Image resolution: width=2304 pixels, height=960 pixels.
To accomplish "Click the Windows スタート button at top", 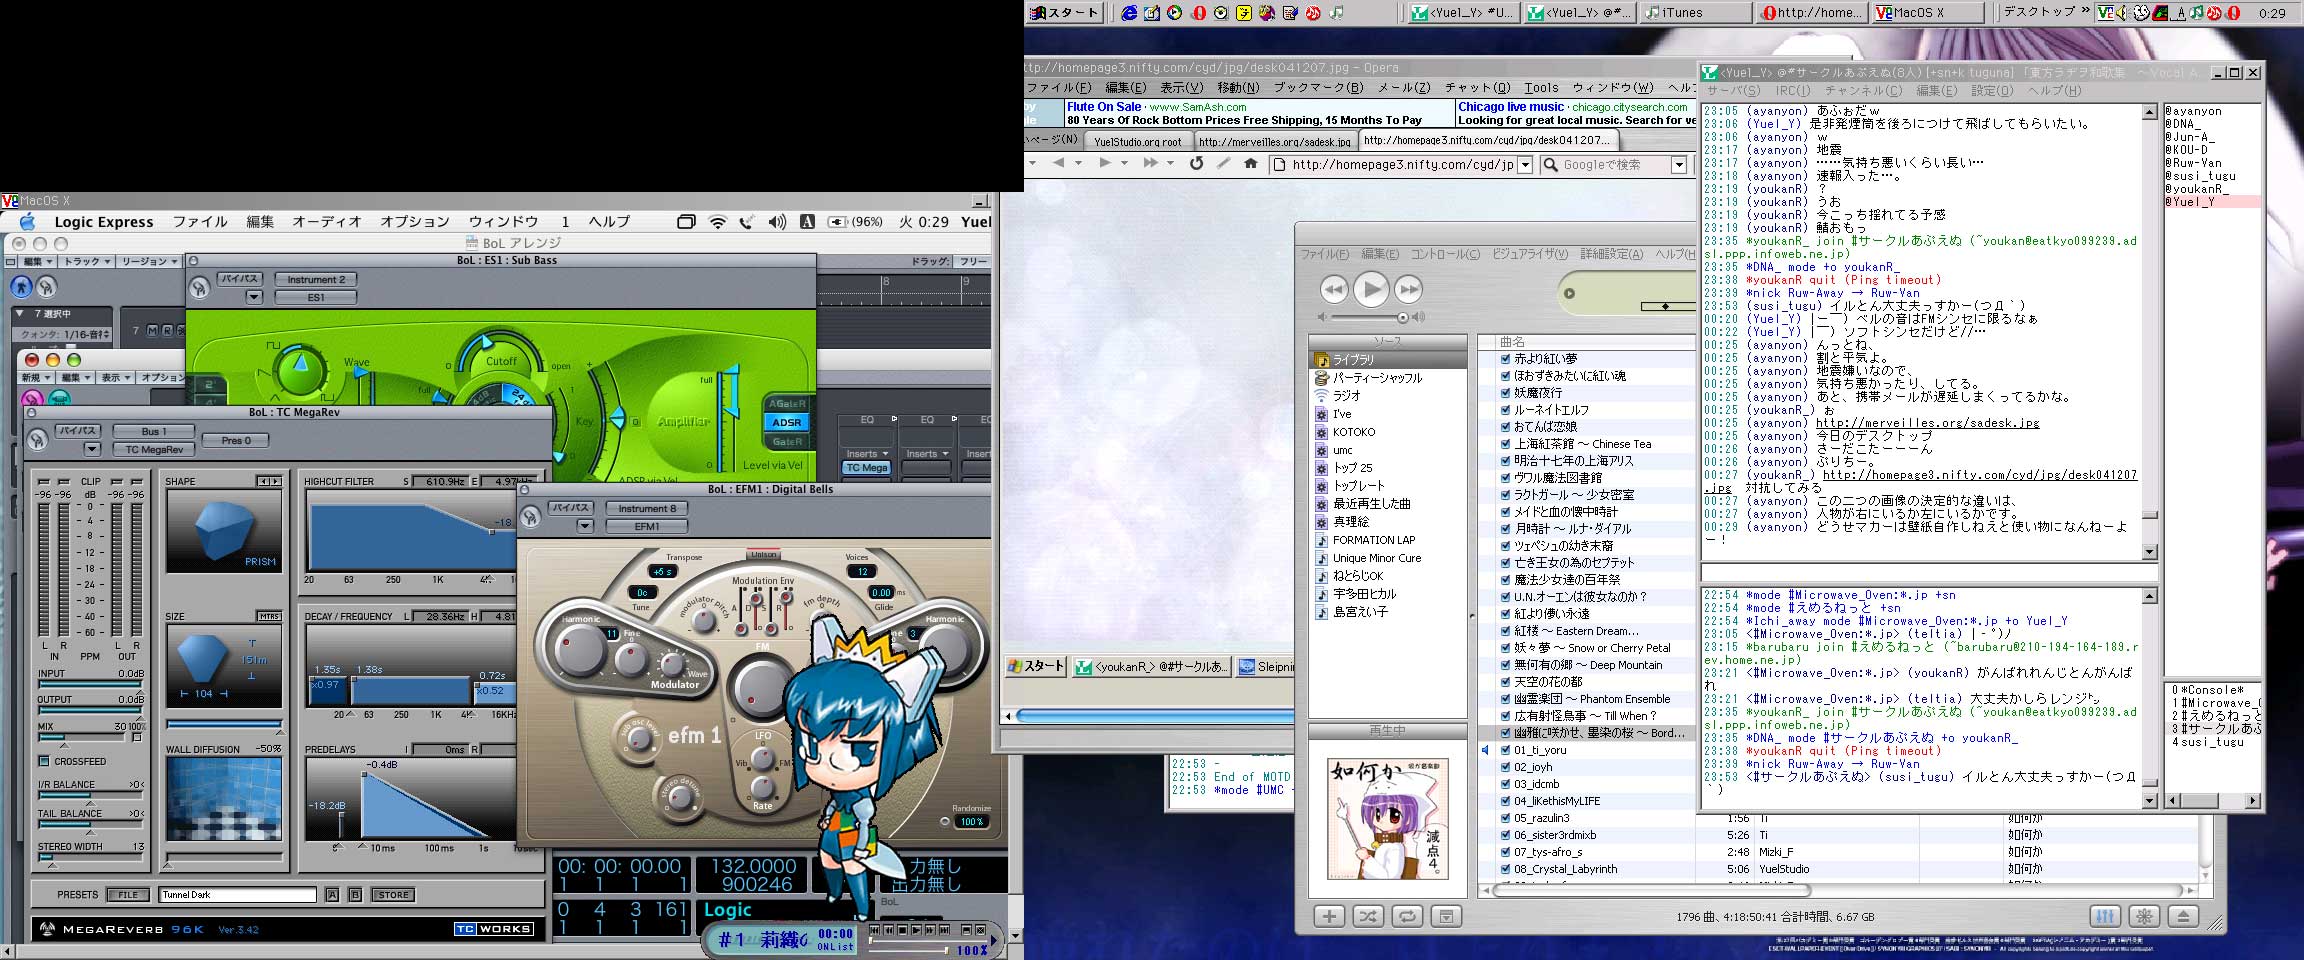I will pyautogui.click(x=1065, y=13).
